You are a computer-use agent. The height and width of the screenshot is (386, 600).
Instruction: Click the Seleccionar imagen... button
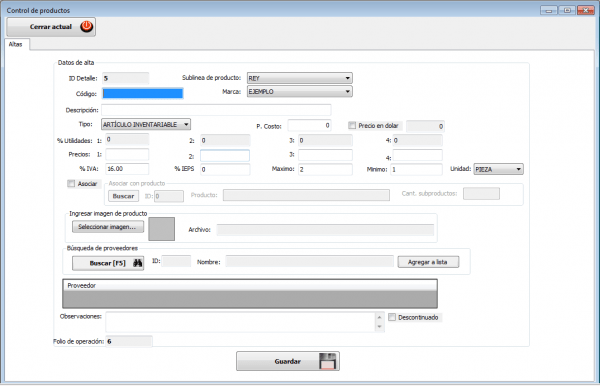point(108,226)
